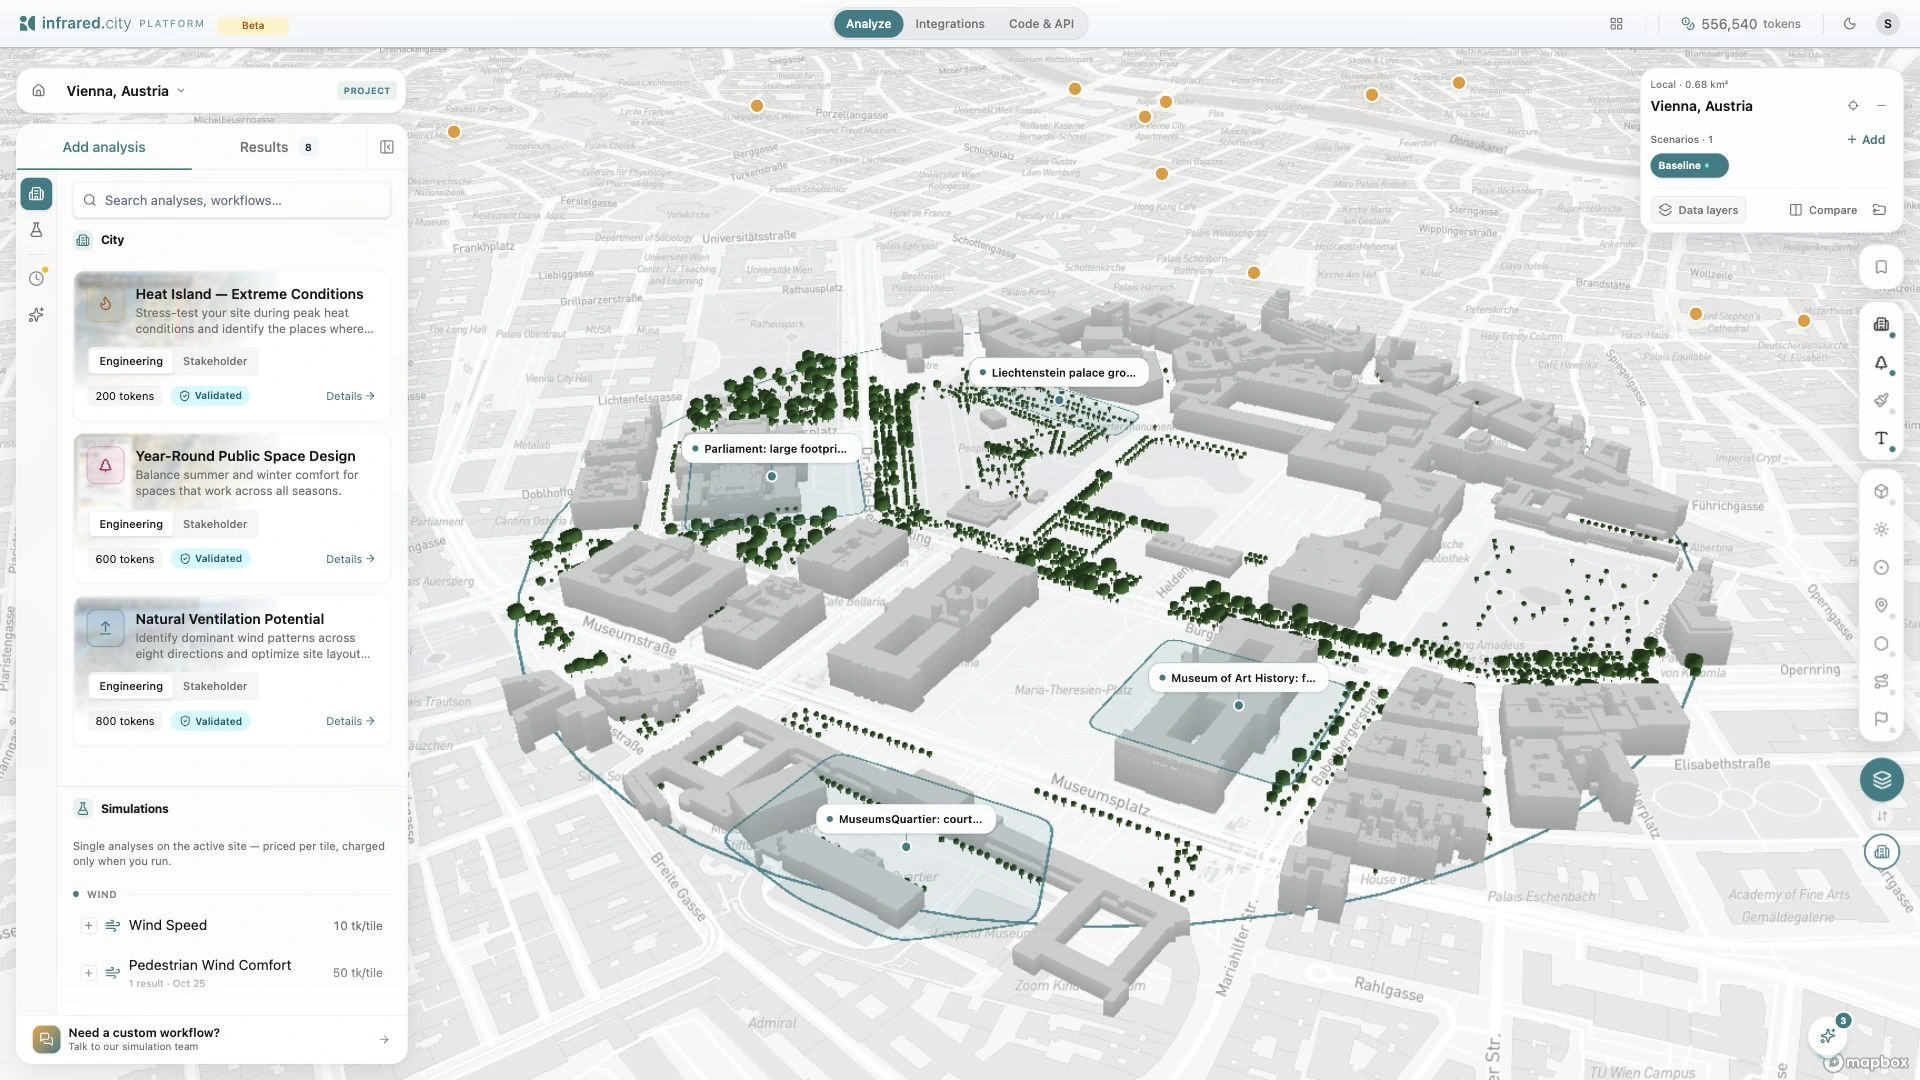Toggle trees layer visibility on map toolbar

click(x=1881, y=362)
